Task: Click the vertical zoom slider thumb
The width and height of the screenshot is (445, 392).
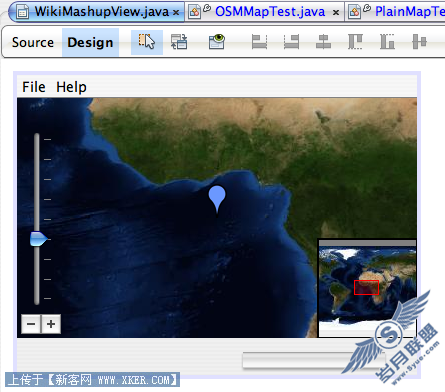Action: pos(39,239)
